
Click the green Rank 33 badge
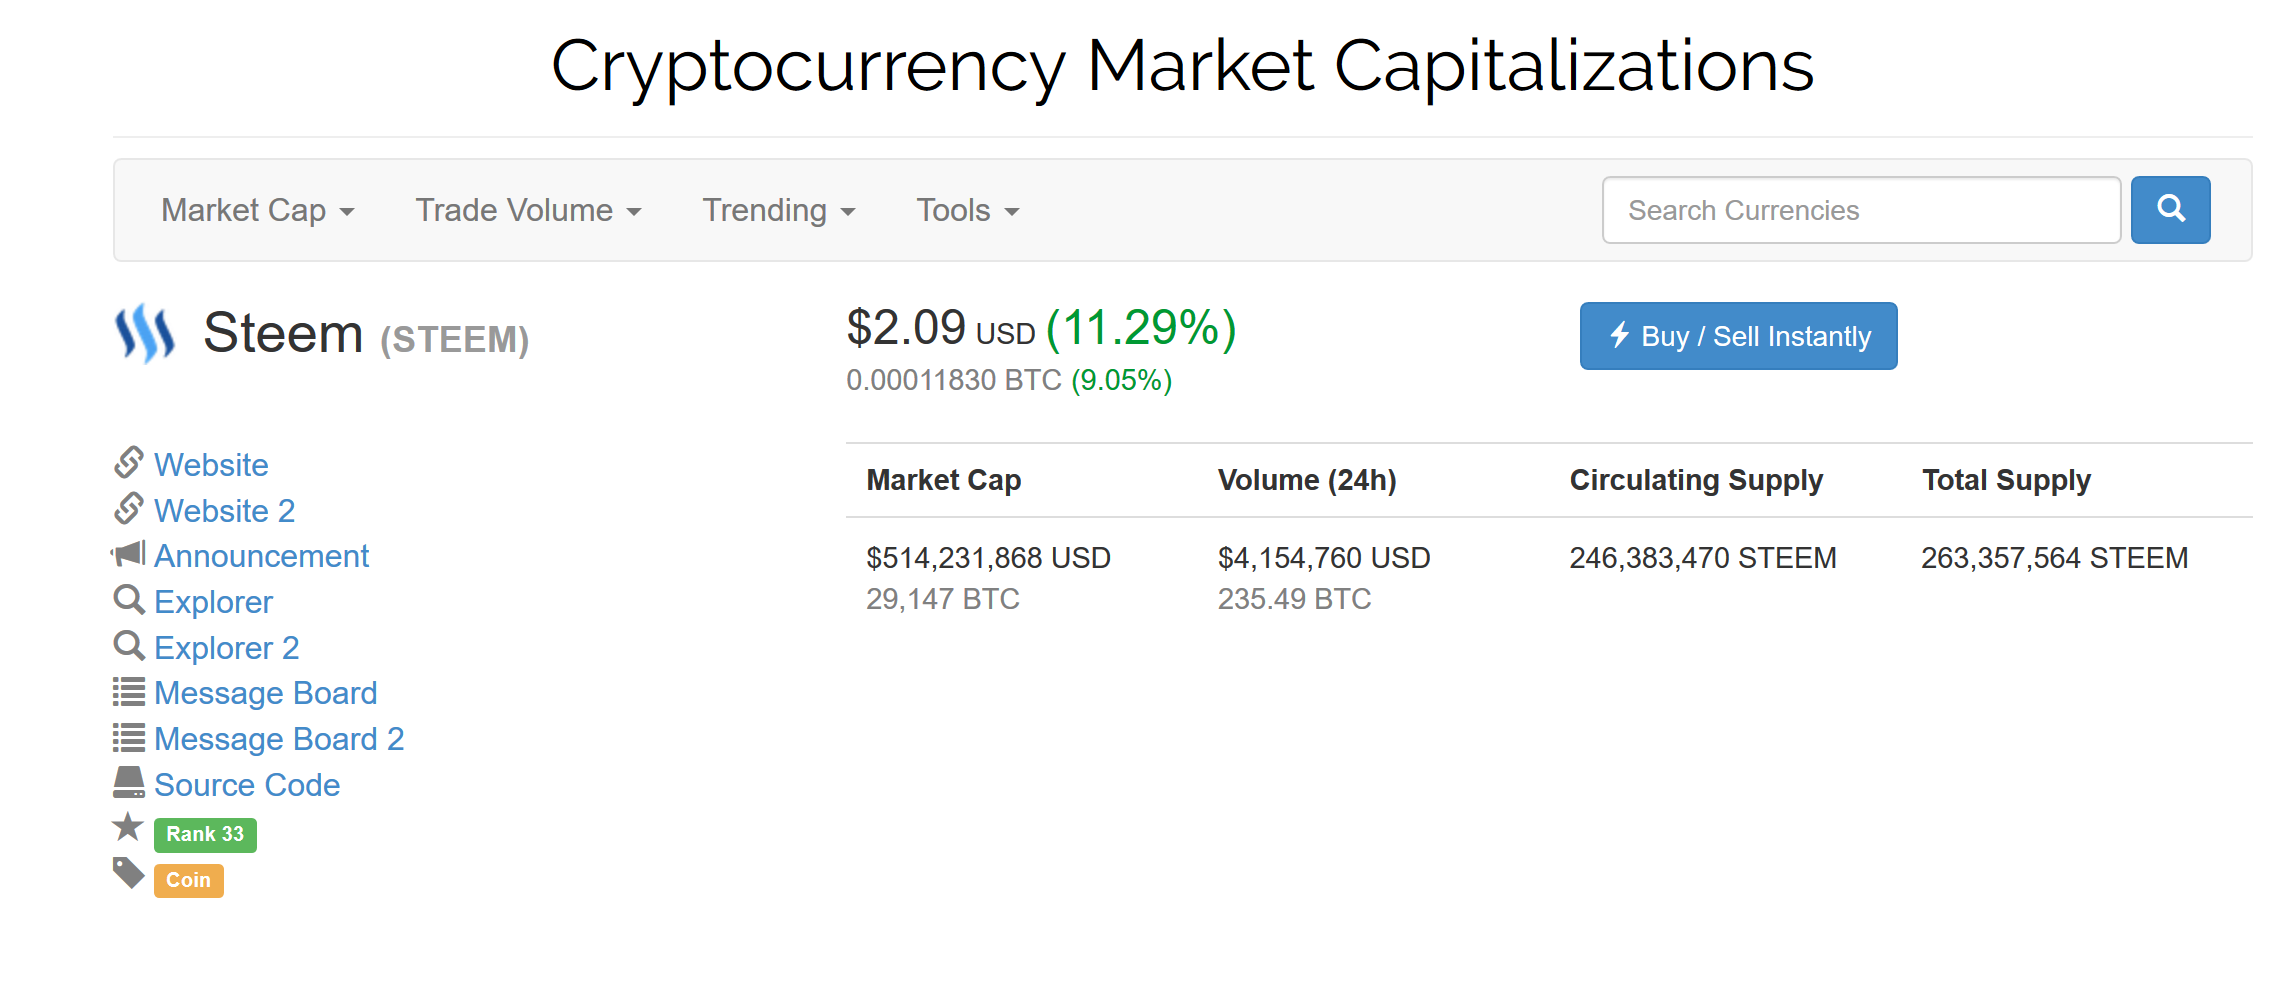coord(205,835)
